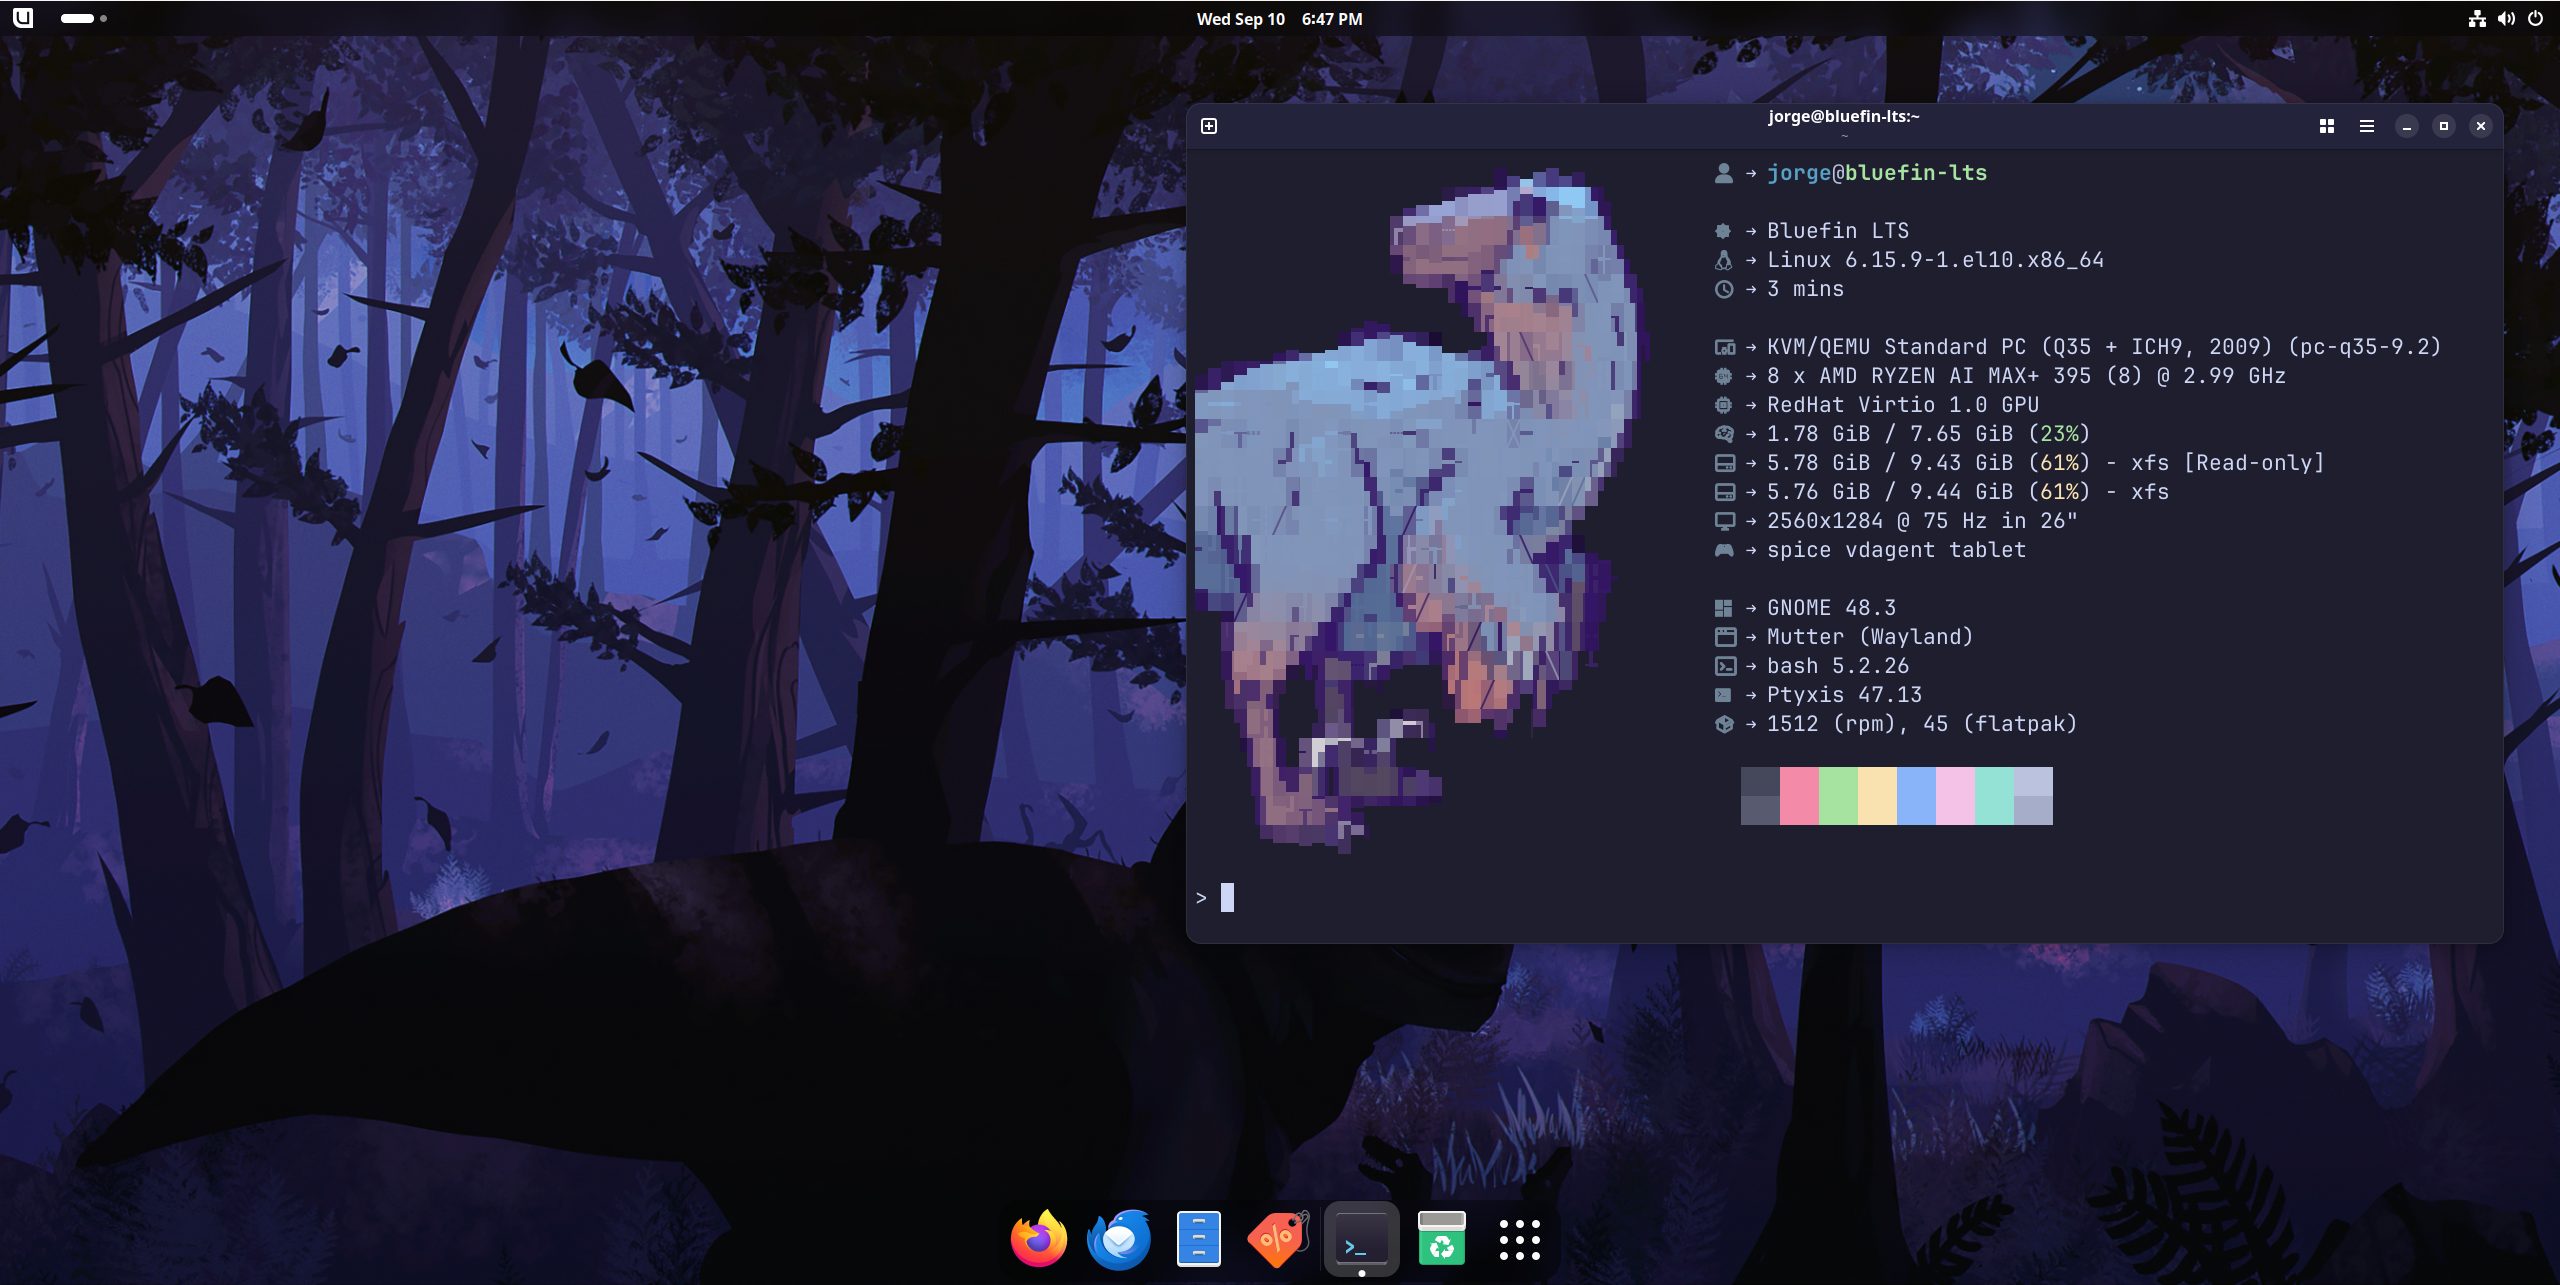Show the tab overview grid
This screenshot has height=1285, width=2560.
coord(2327,126)
